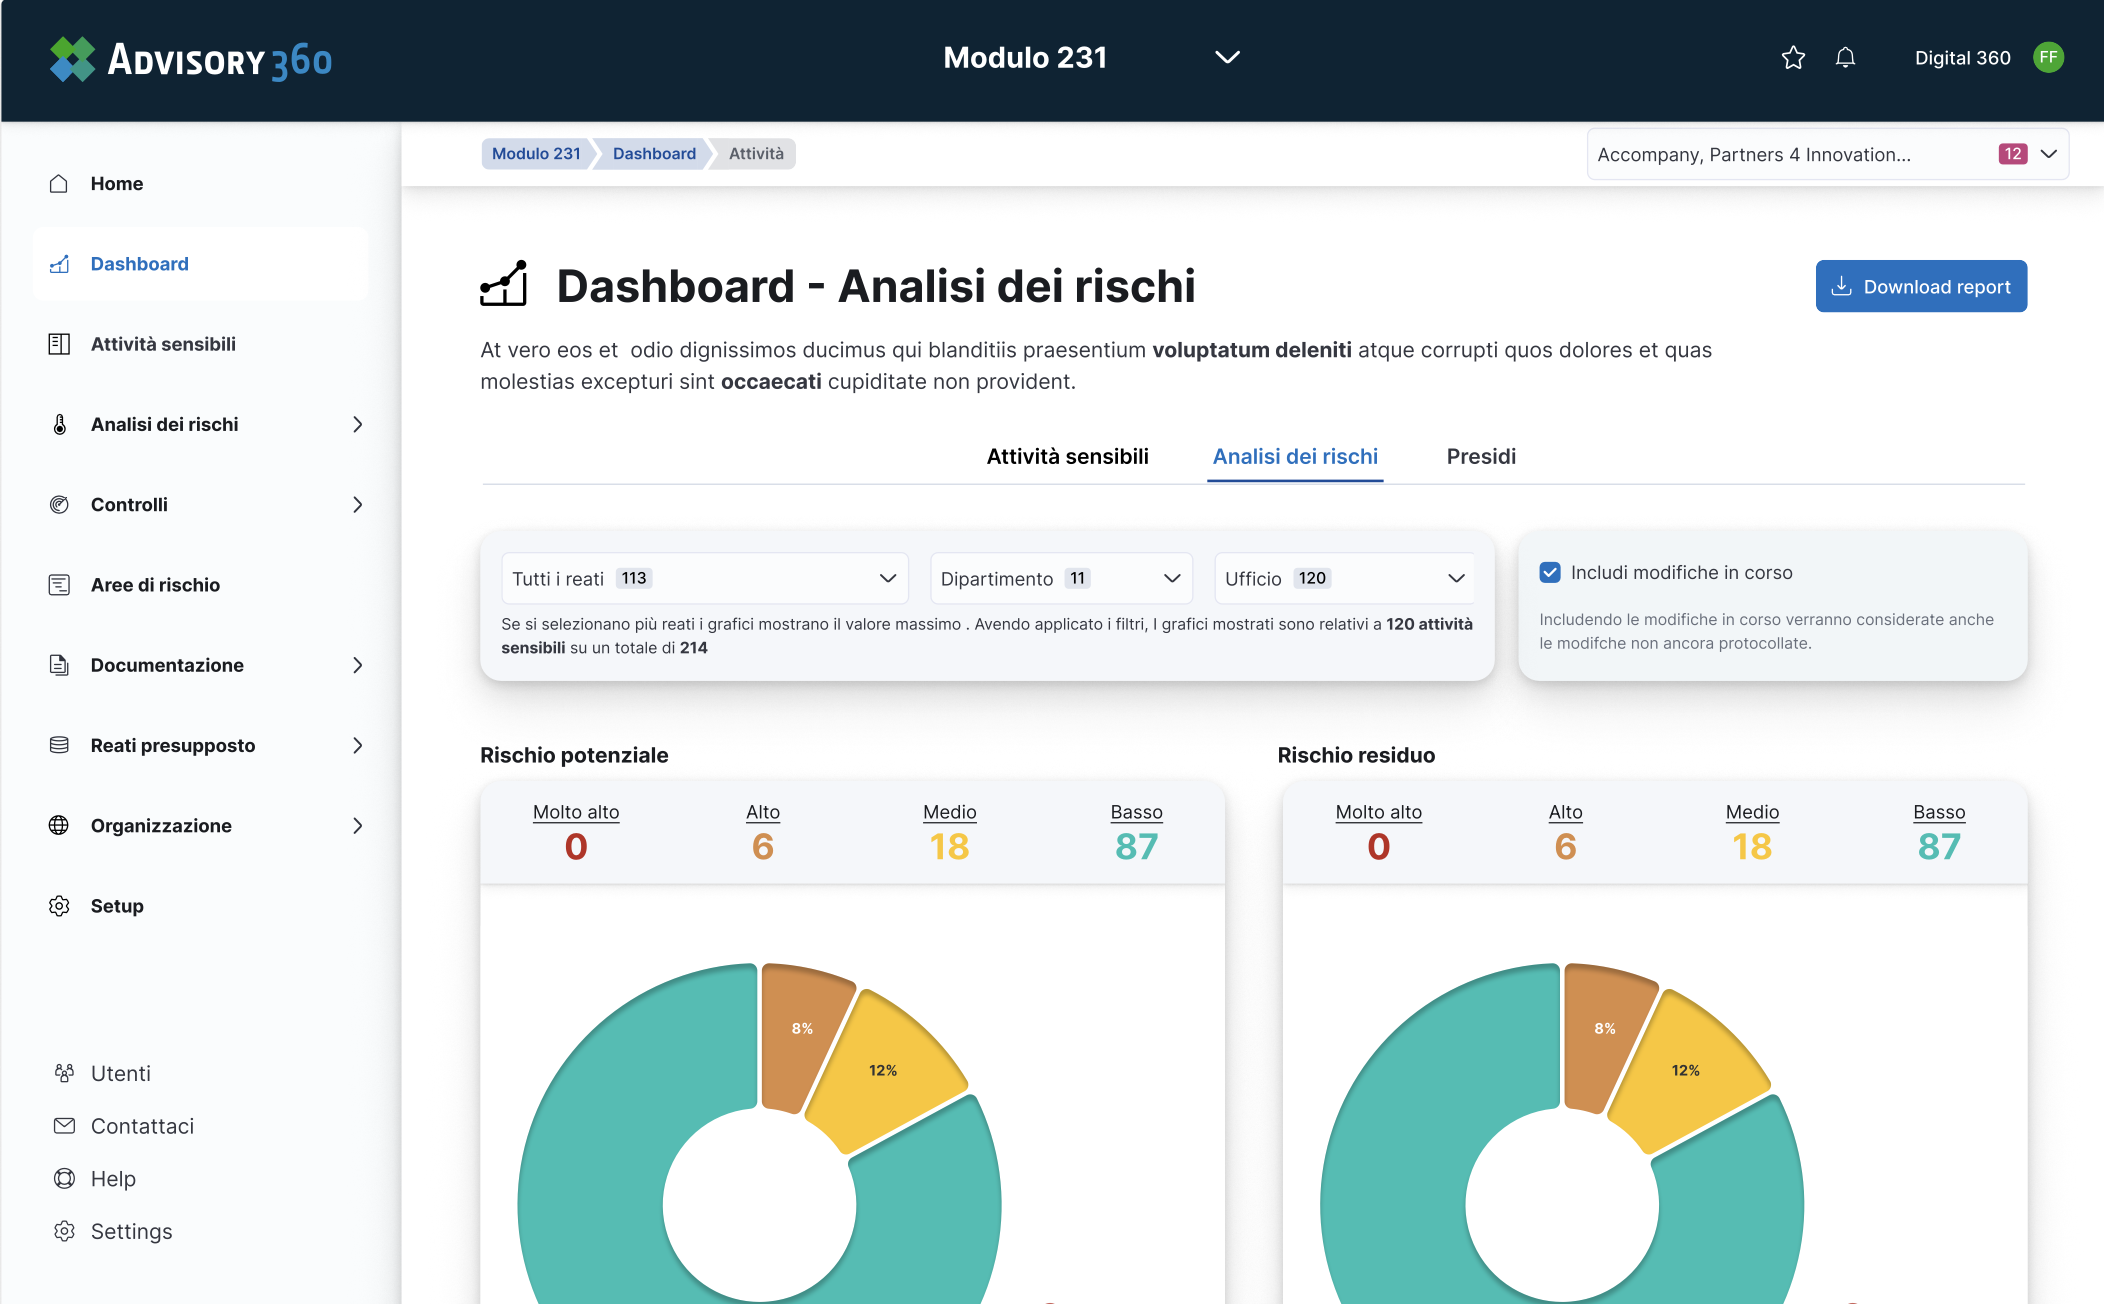Screen dimensions: 2104x1304
Task: Switch to the Presidi tab
Action: (x=1481, y=457)
